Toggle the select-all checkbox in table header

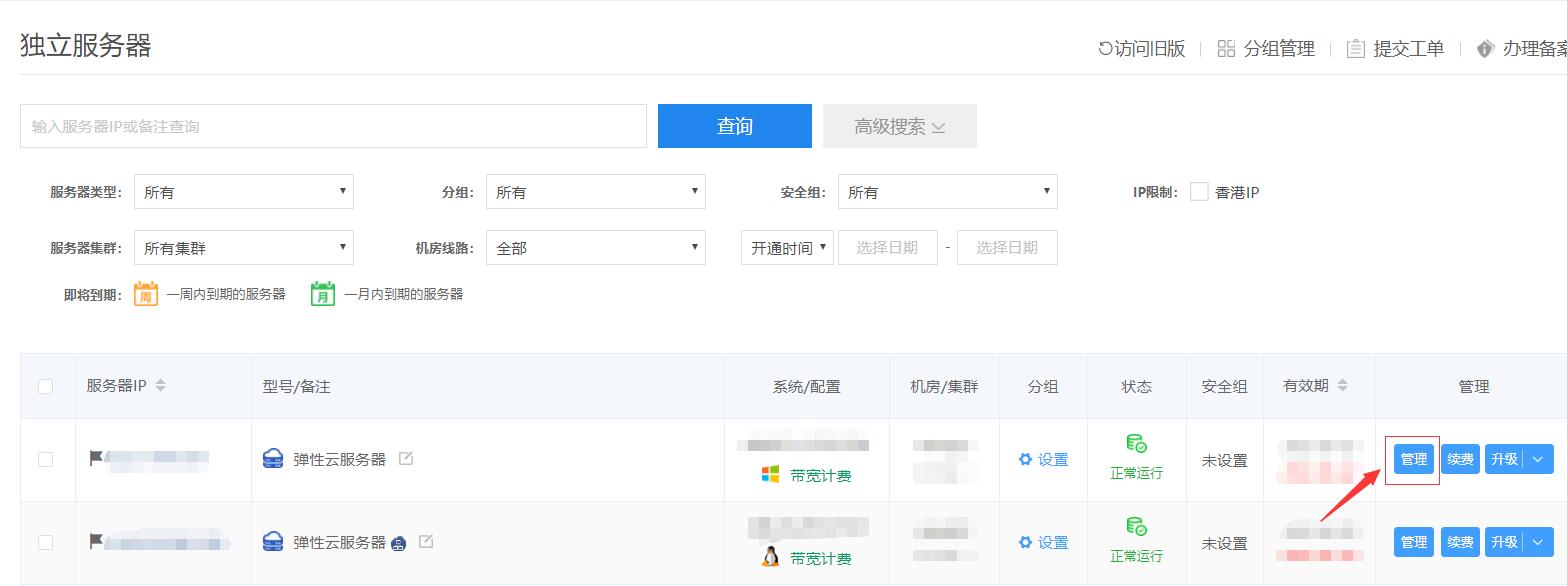[45, 386]
